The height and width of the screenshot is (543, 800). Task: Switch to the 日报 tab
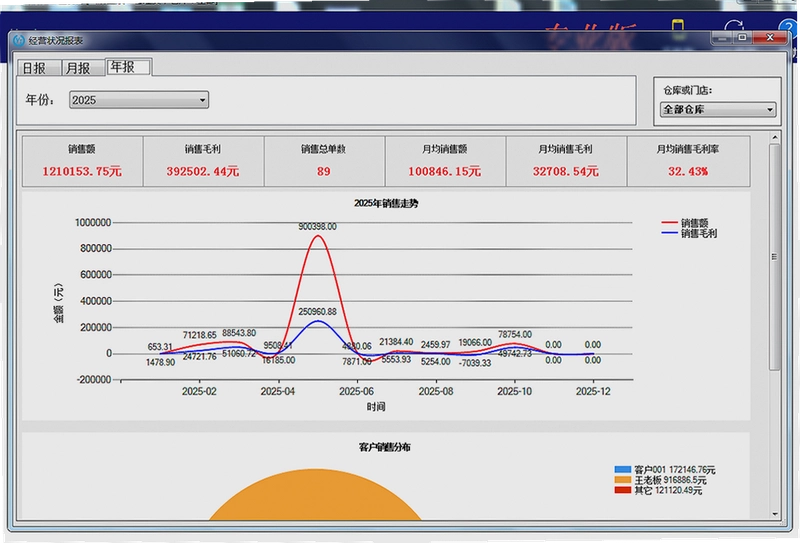(39, 68)
